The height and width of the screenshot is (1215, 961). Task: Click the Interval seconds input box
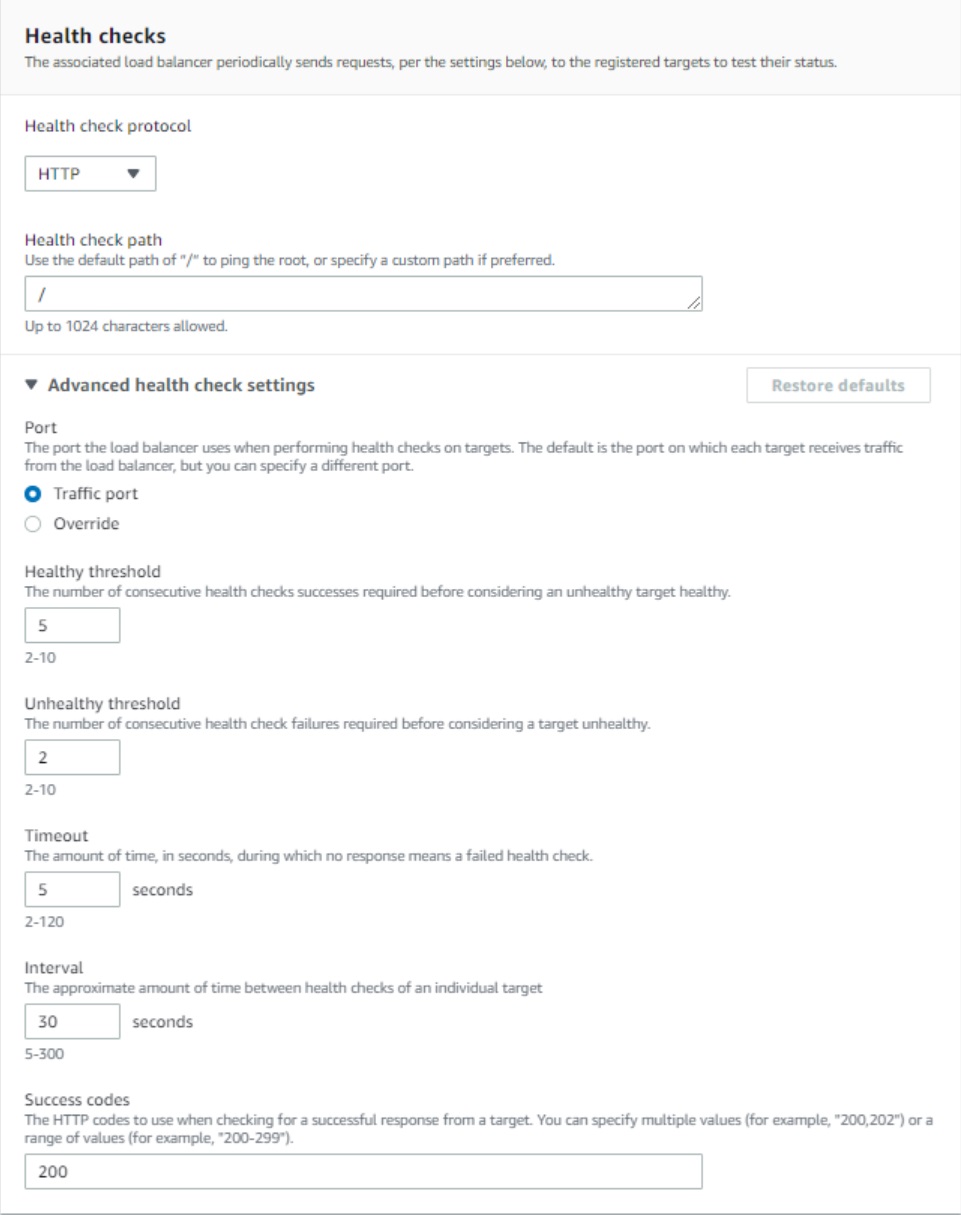coord(72,1022)
